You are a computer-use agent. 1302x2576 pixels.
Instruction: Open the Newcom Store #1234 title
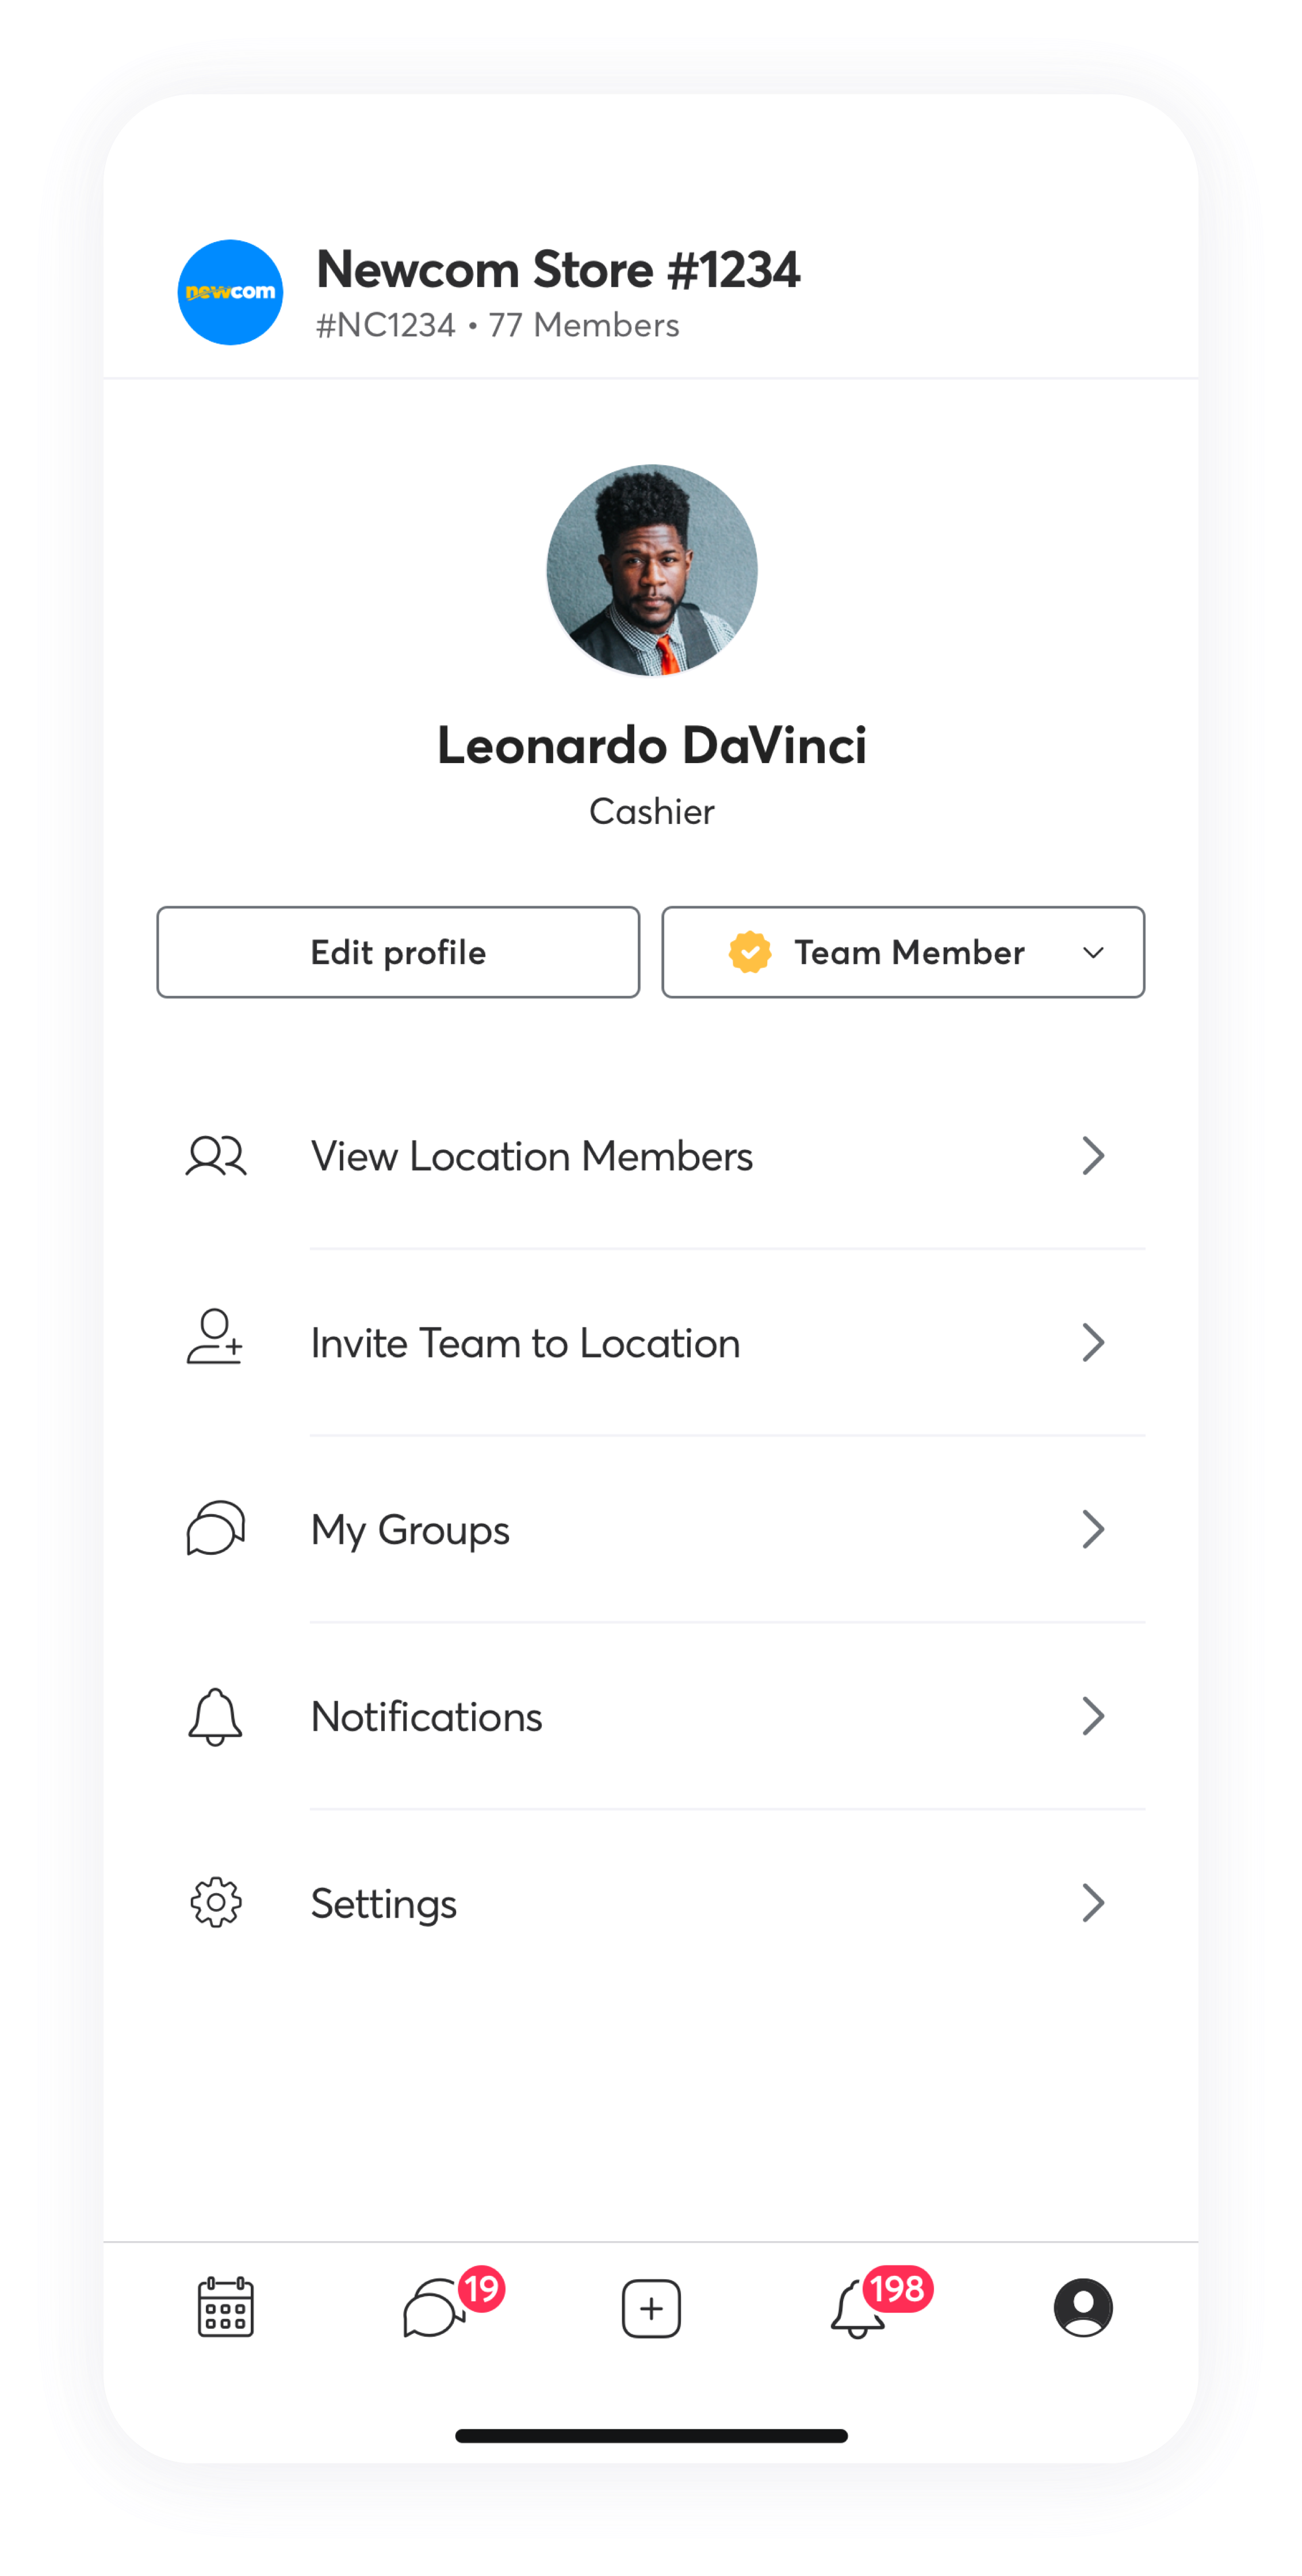point(558,270)
